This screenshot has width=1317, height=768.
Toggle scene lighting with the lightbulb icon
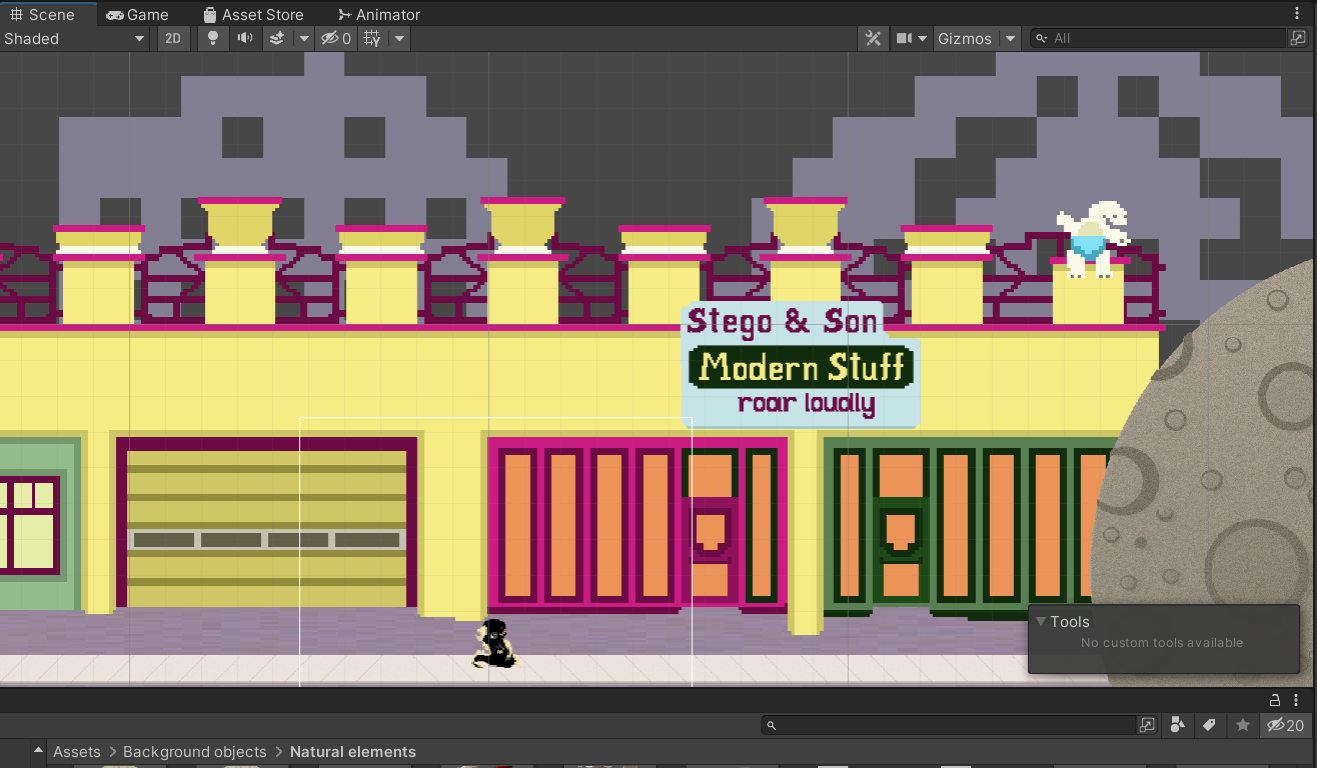[x=212, y=38]
